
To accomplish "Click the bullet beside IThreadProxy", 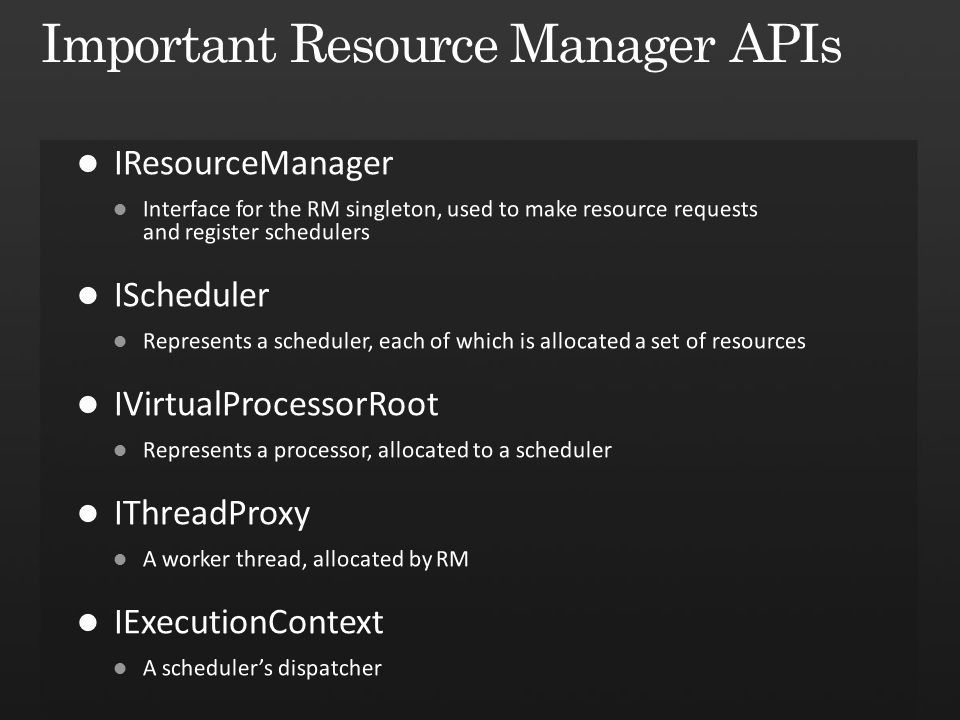I will click(88, 514).
